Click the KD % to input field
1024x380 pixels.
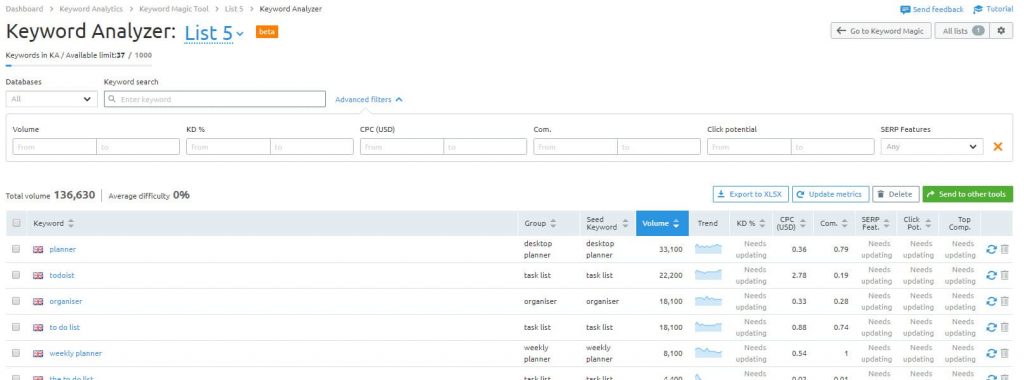pyautogui.click(x=312, y=147)
